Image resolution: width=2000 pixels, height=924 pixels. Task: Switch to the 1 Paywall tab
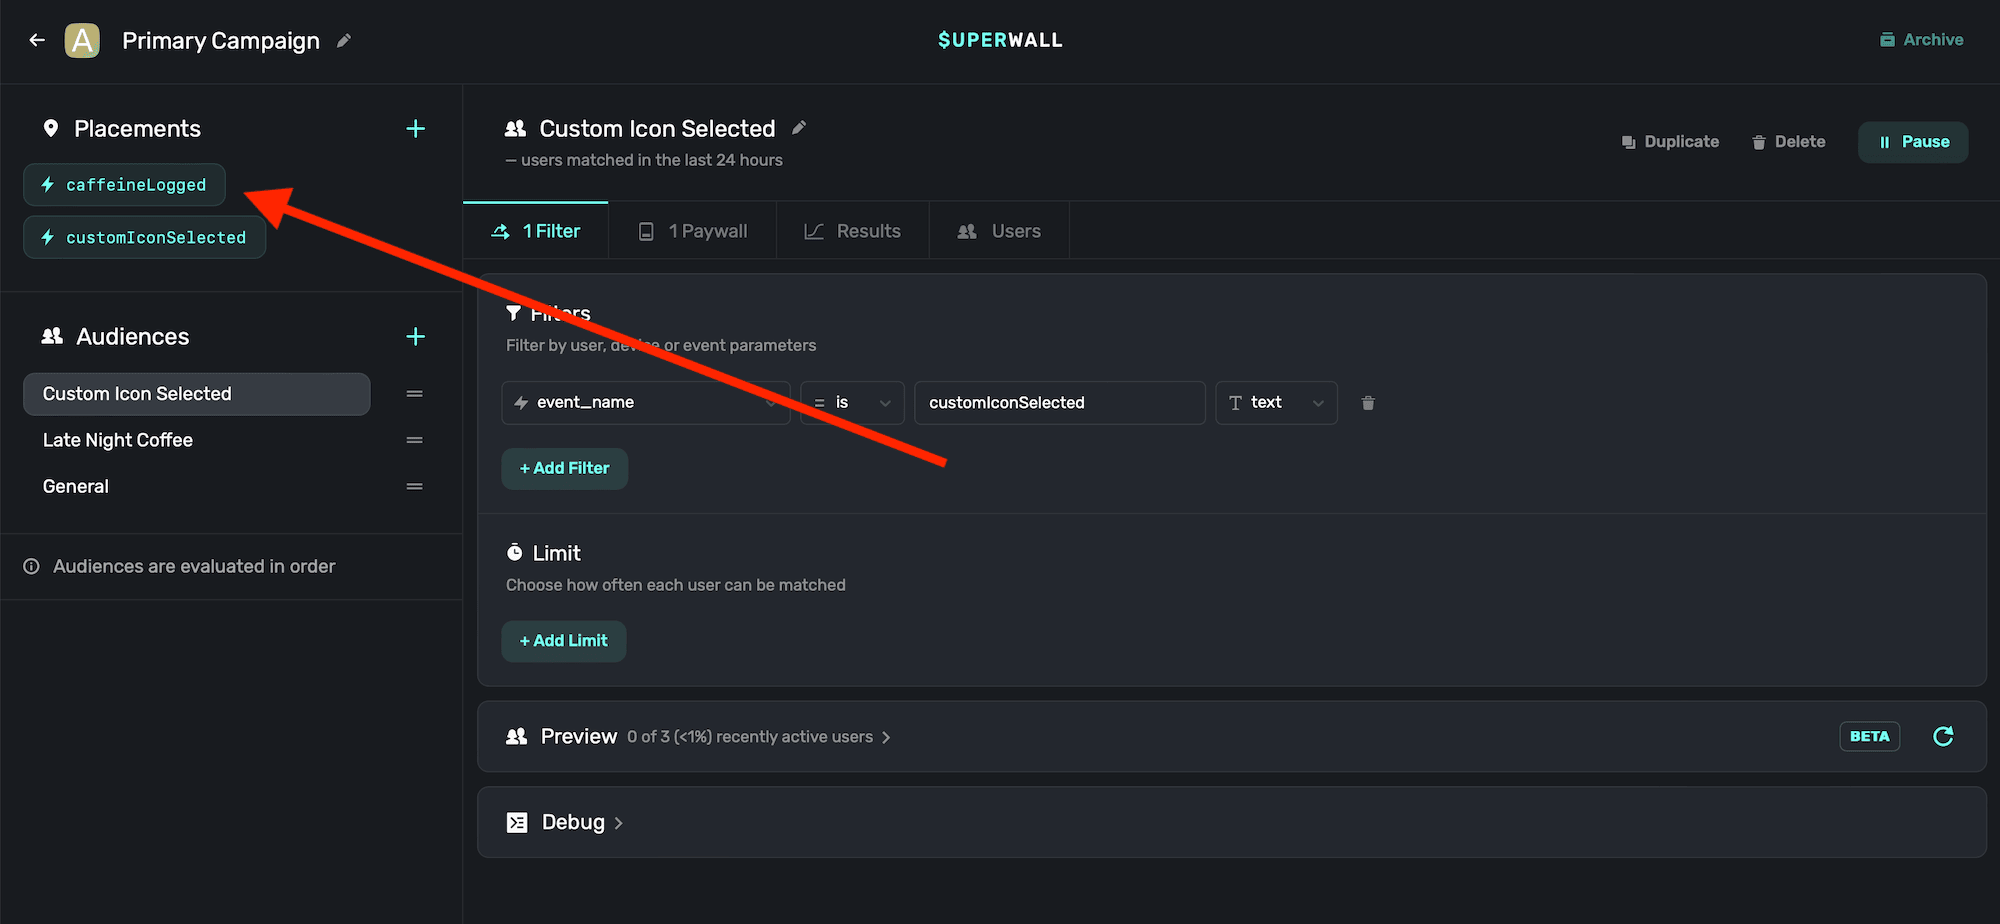tap(693, 231)
